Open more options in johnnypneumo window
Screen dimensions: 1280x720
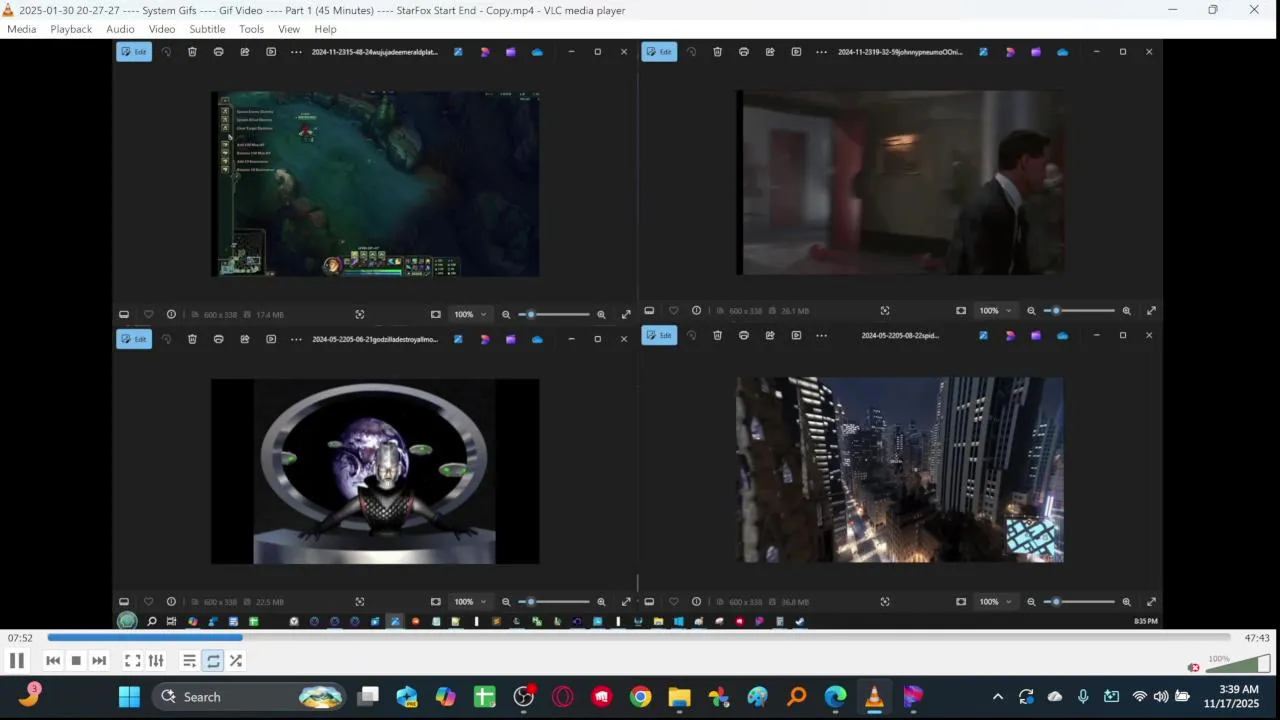(822, 52)
